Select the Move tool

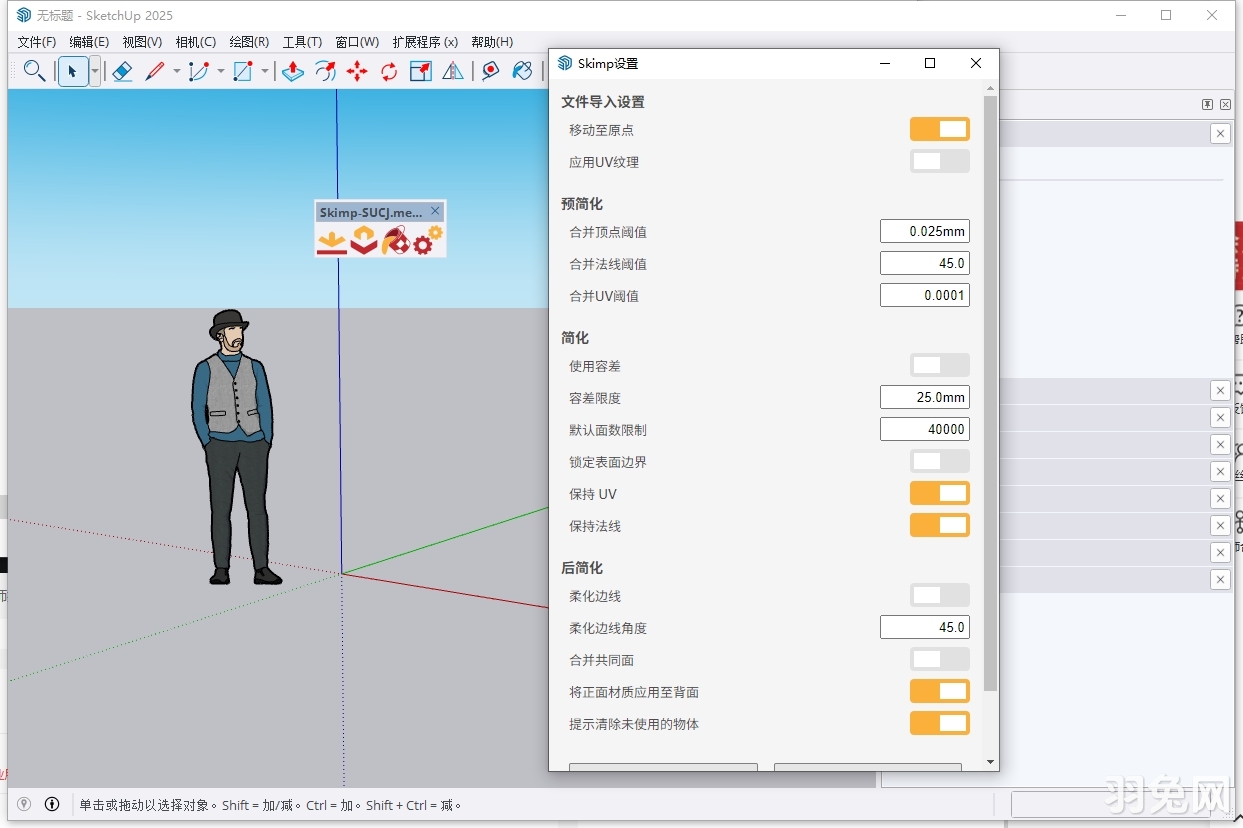pos(357,71)
